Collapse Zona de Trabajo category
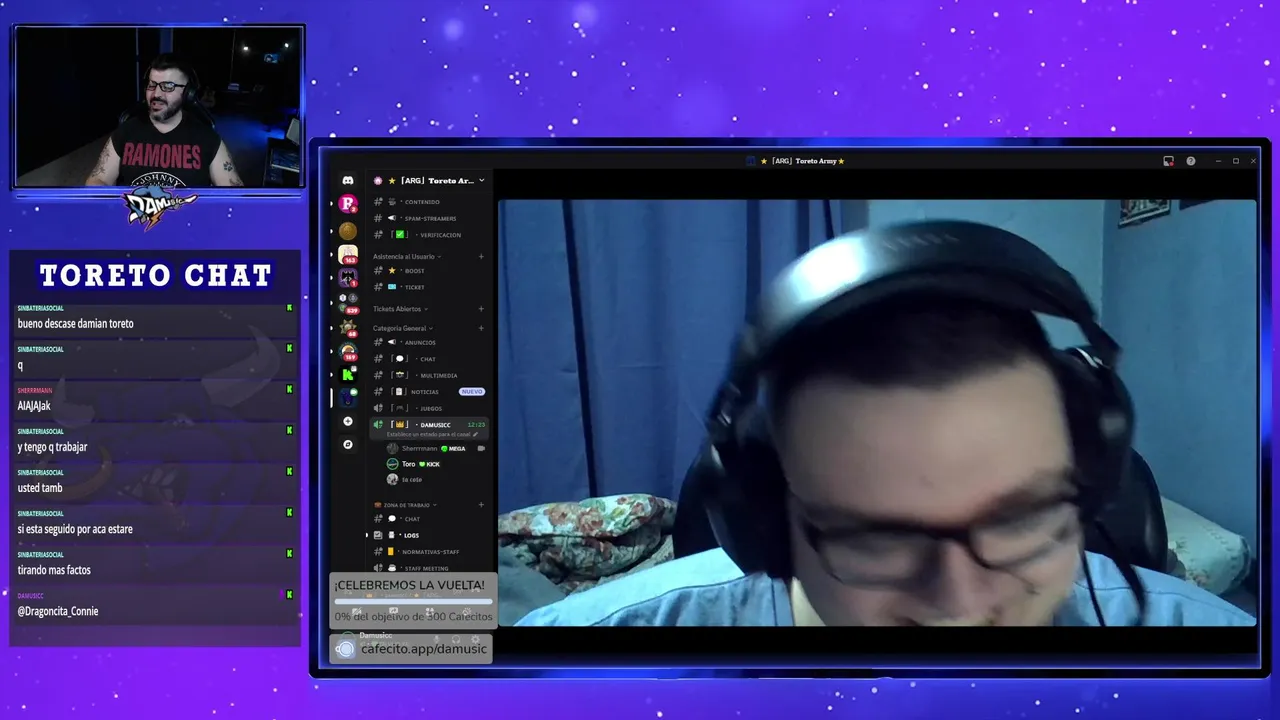Image resolution: width=1280 pixels, height=720 pixels. point(404,505)
